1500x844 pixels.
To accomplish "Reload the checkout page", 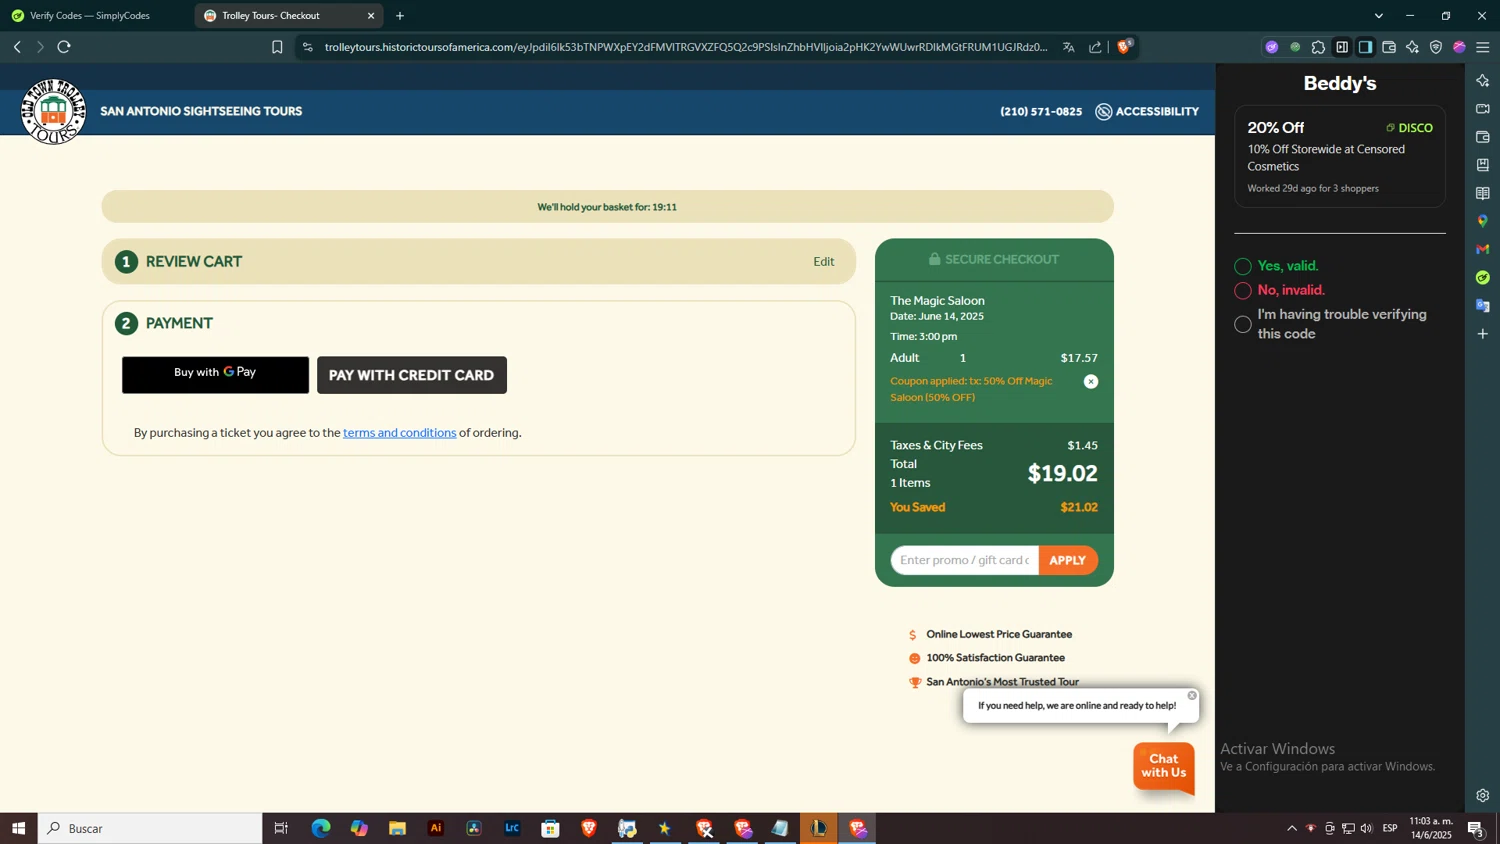I will (x=64, y=47).
